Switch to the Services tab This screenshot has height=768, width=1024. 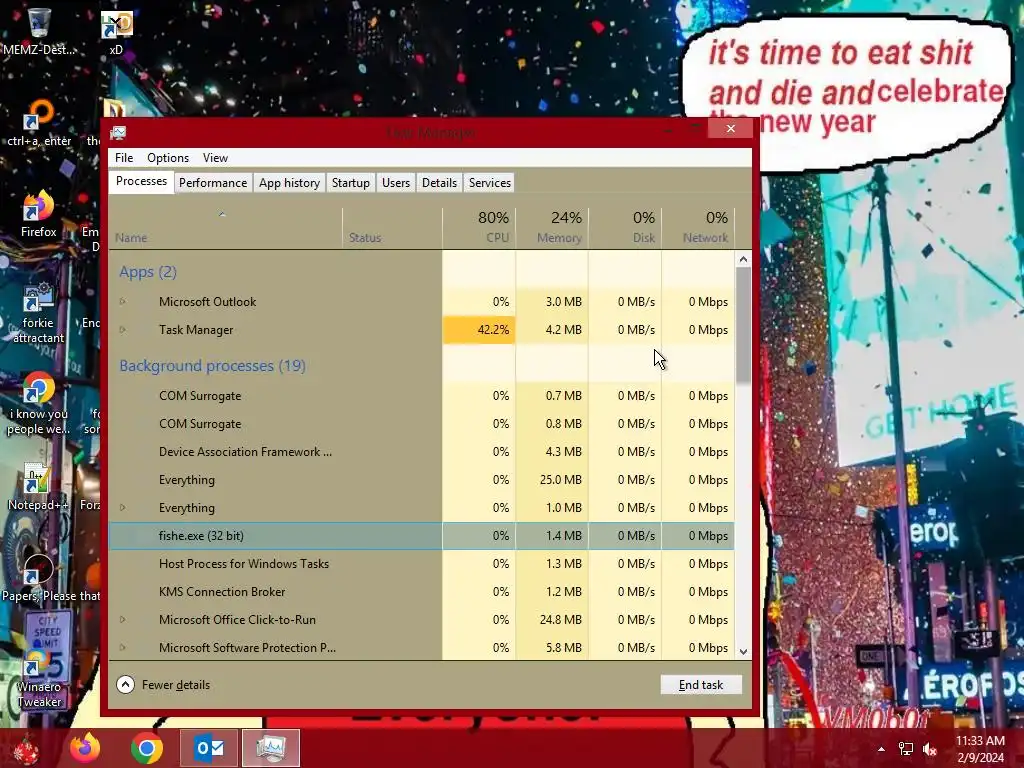click(490, 183)
